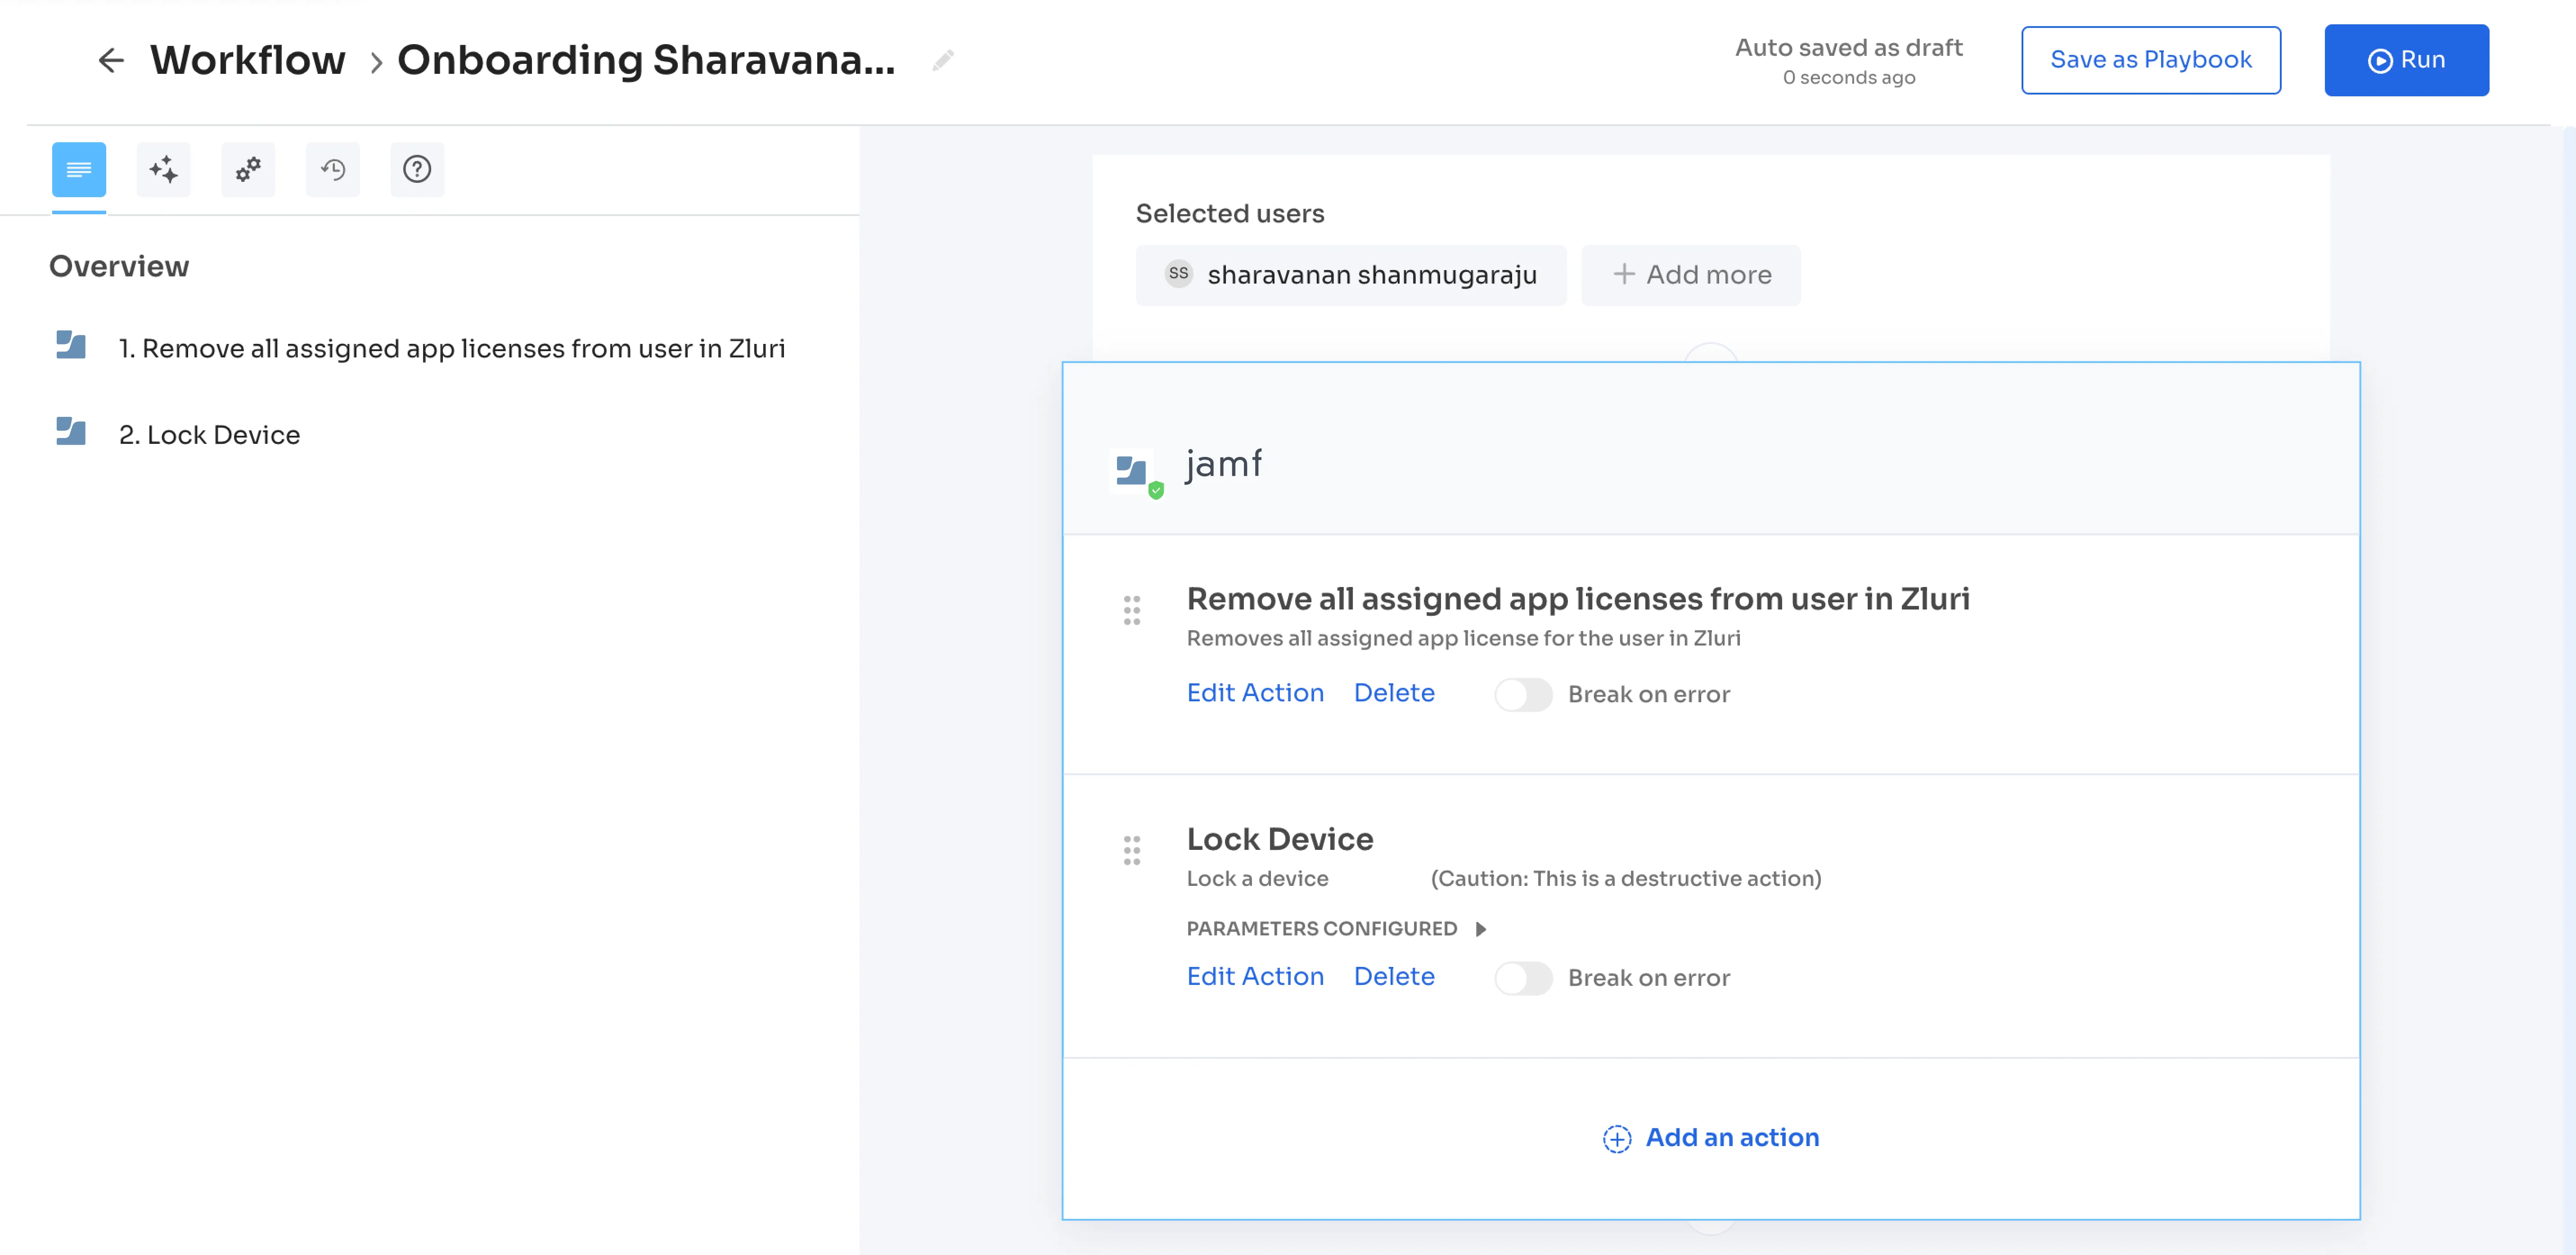
Task: Select sharavanan shanmugaraju user chip
Action: pos(1351,275)
